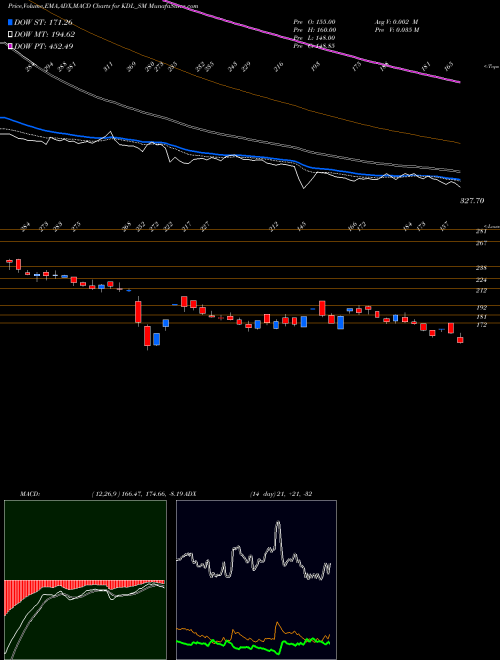Click the magenta DOW PT legend swatch
Viewport: 500px width, 660px height.
point(10,46)
